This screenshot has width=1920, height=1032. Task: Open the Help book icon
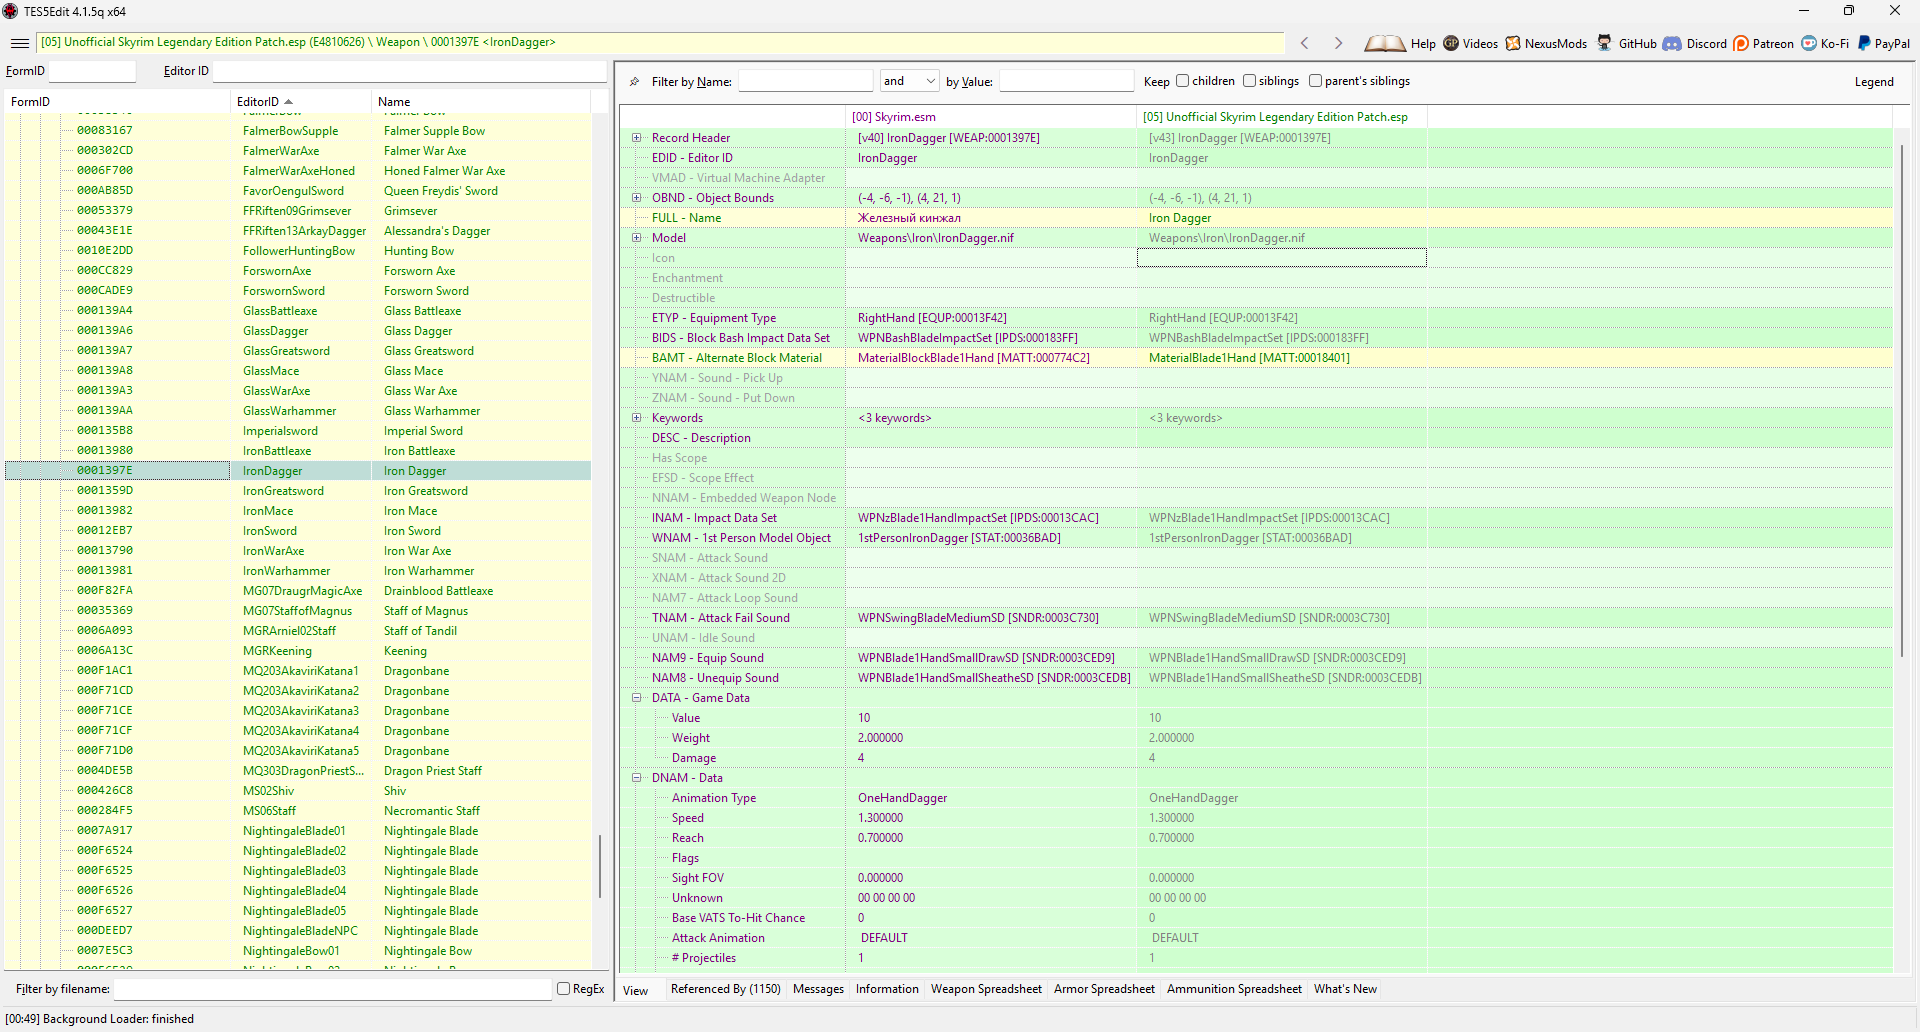click(1385, 43)
